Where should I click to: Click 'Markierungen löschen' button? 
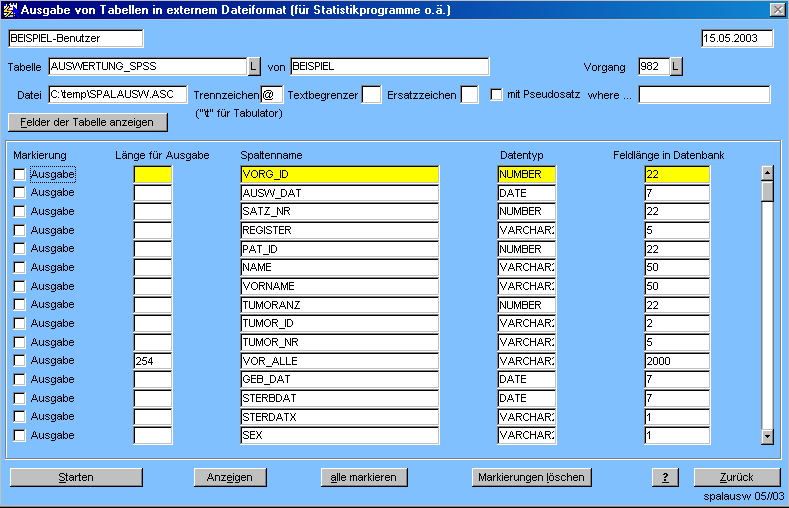point(532,477)
